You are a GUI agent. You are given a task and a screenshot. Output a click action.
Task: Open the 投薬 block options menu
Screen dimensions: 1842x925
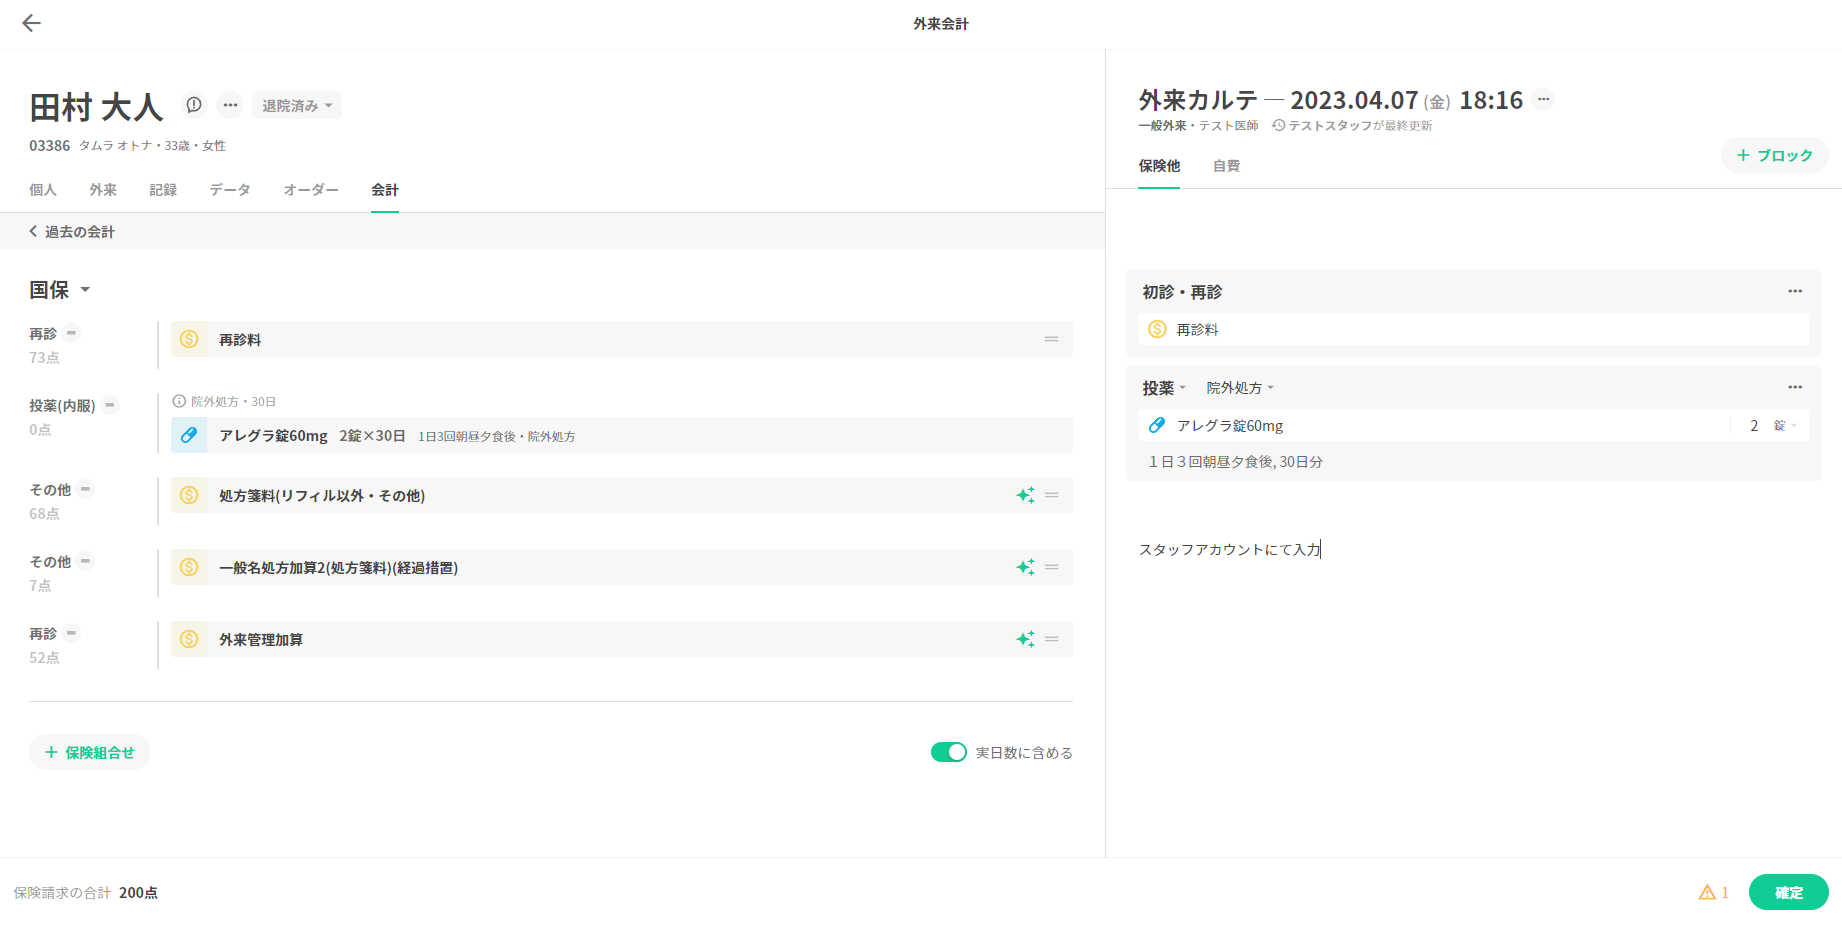(1795, 387)
